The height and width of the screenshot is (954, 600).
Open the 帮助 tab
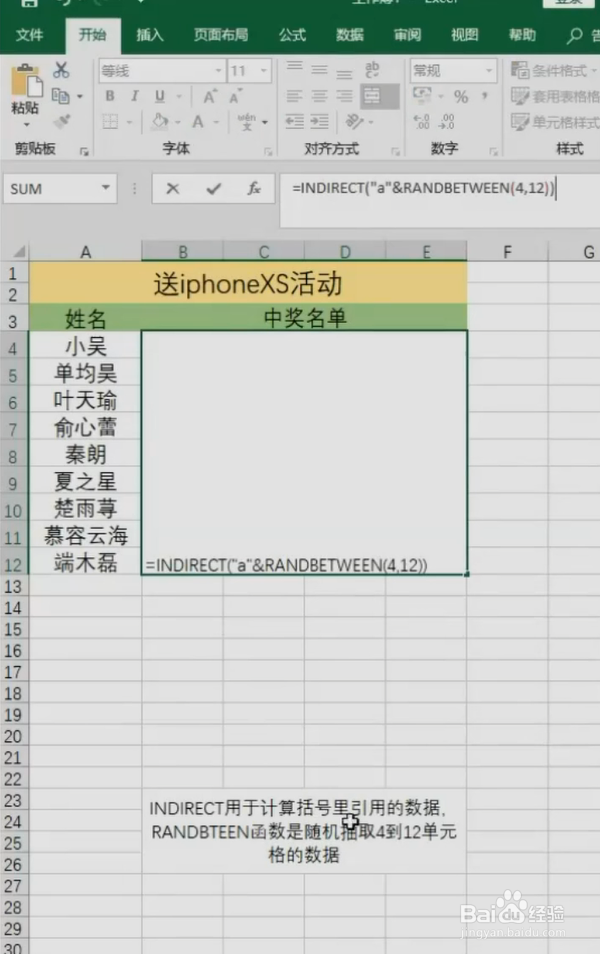click(x=522, y=35)
